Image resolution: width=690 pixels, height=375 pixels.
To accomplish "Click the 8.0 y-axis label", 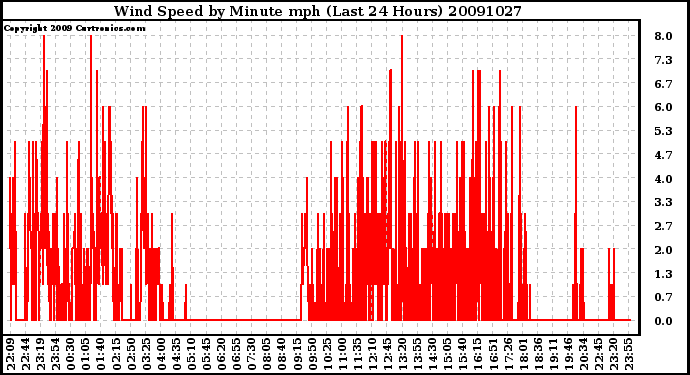I will [x=663, y=36].
